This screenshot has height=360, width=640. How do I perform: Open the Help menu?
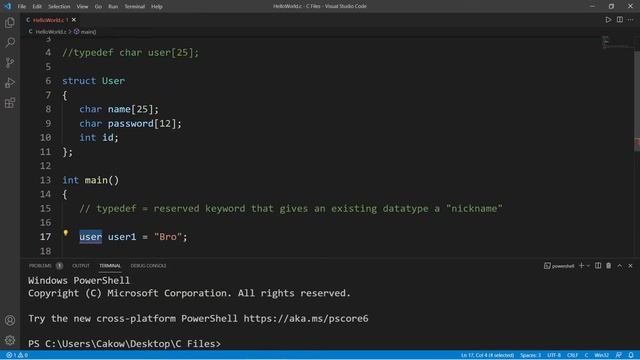click(x=157, y=6)
